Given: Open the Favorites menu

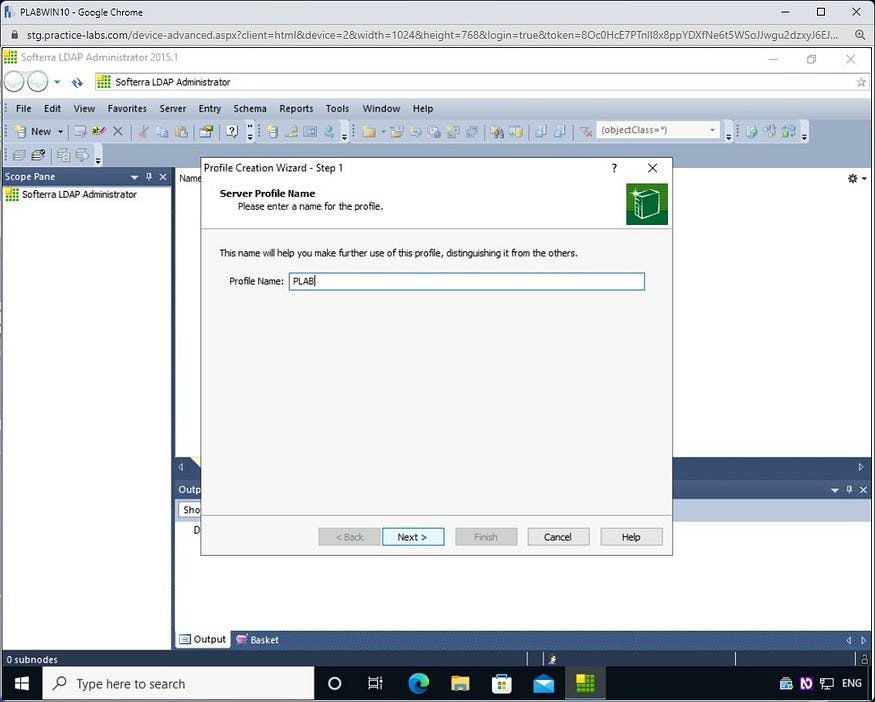Looking at the screenshot, I should (127, 108).
